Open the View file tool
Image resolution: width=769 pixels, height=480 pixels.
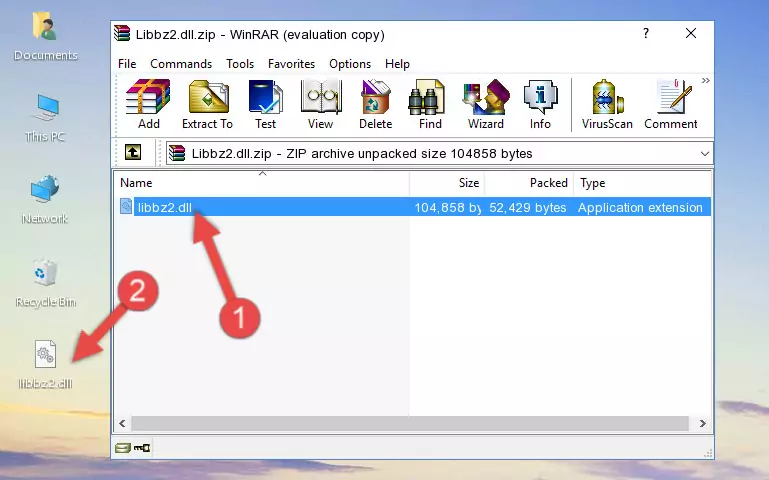(321, 104)
